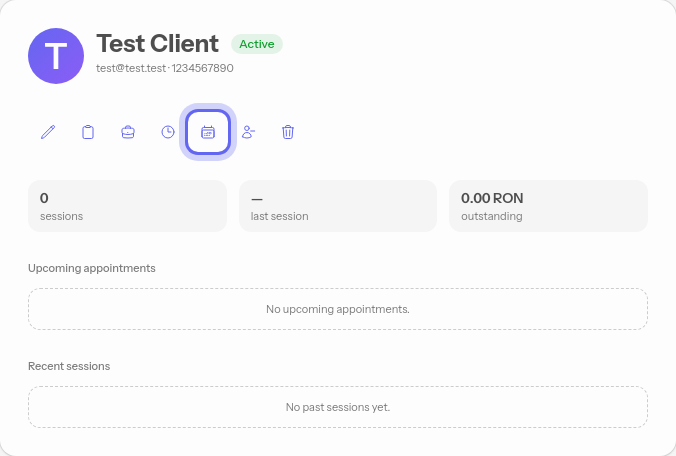
Task: Select the last session stat card
Action: tap(338, 206)
